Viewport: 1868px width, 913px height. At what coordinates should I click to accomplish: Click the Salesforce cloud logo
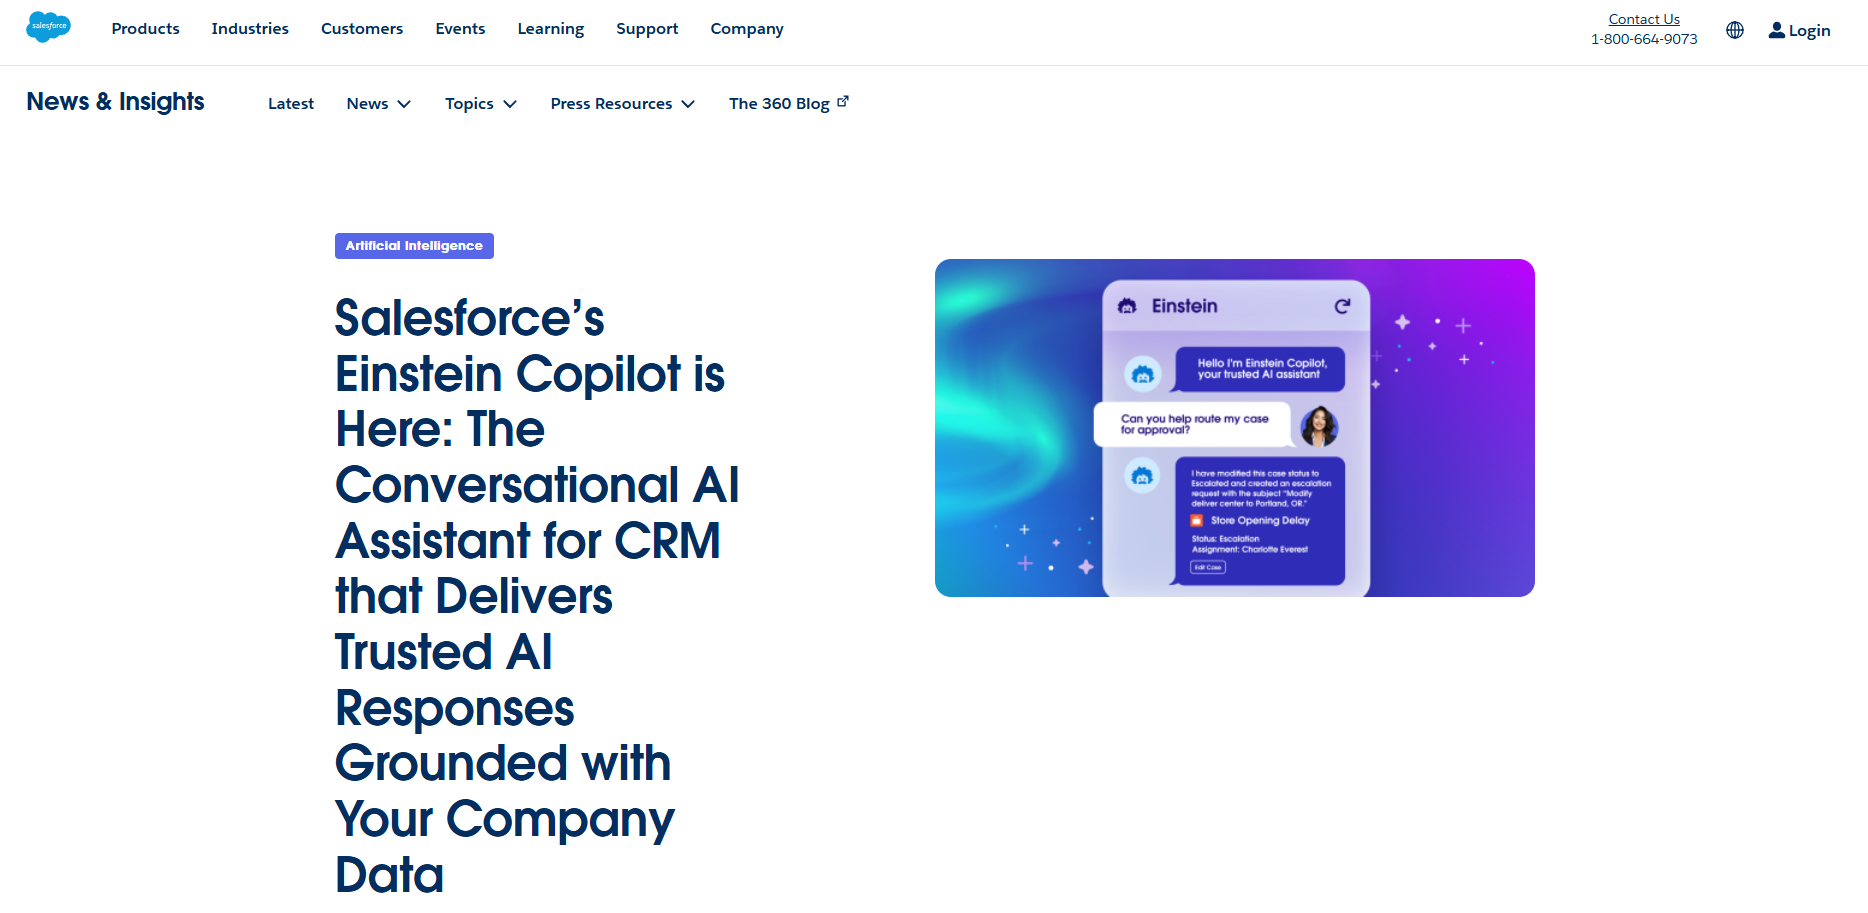click(48, 27)
